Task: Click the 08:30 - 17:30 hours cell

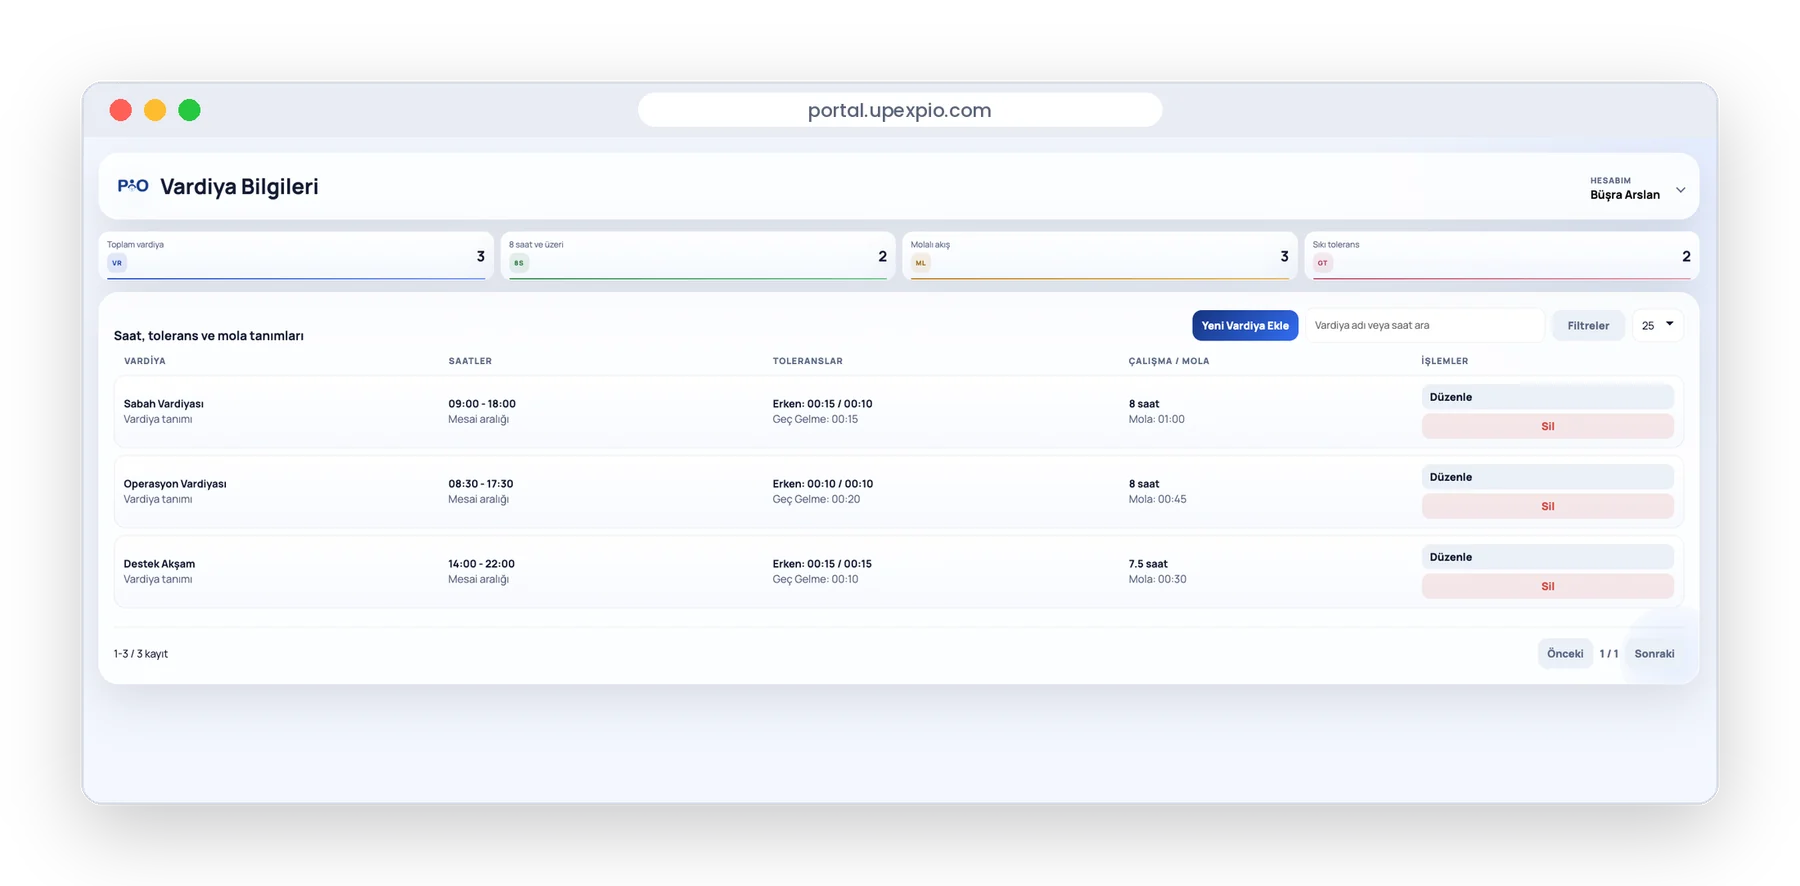Action: pyautogui.click(x=481, y=484)
